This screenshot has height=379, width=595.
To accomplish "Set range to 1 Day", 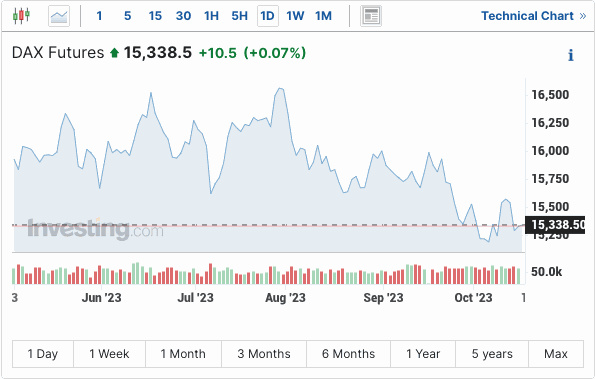I will [43, 354].
